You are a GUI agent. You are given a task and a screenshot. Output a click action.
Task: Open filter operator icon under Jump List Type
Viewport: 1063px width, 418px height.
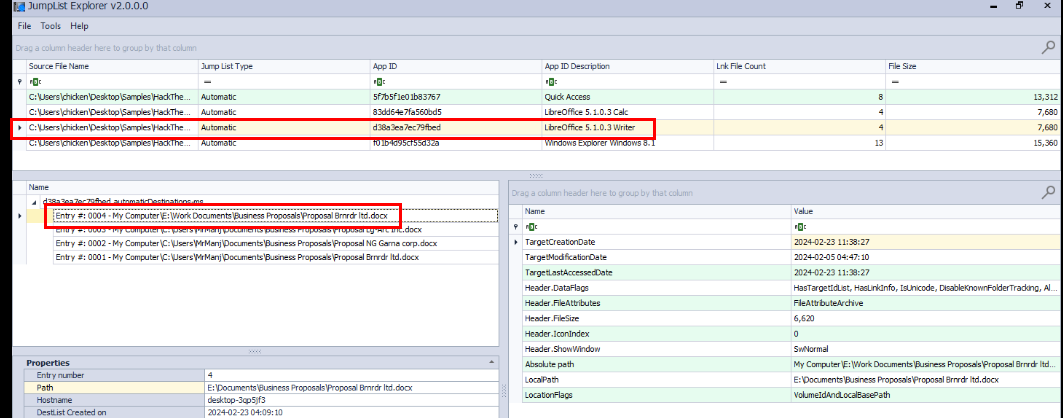[206, 81]
